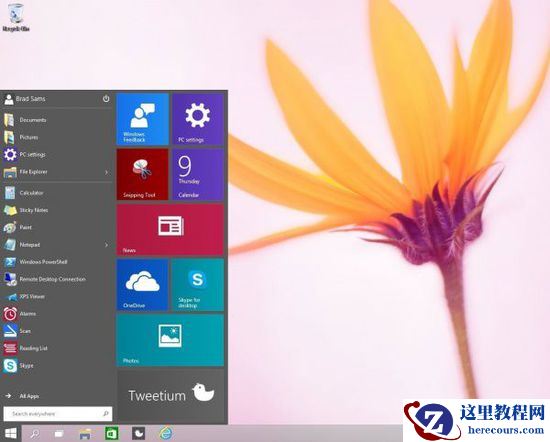Open the OneDrive tile

pos(142,285)
